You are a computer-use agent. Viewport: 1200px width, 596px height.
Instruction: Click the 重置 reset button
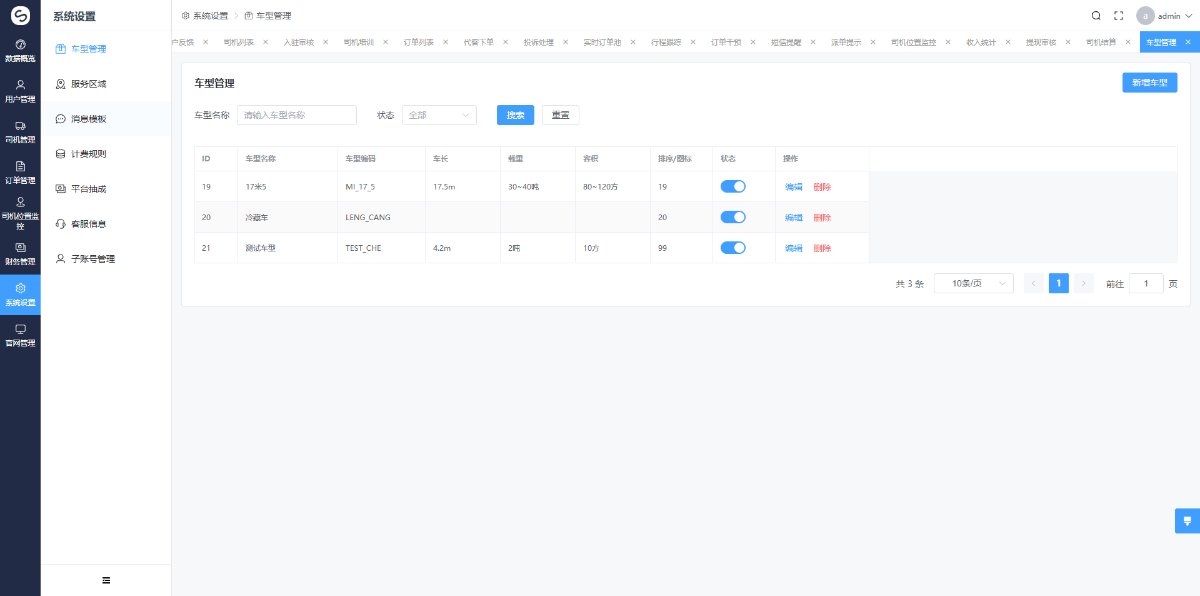[561, 115]
